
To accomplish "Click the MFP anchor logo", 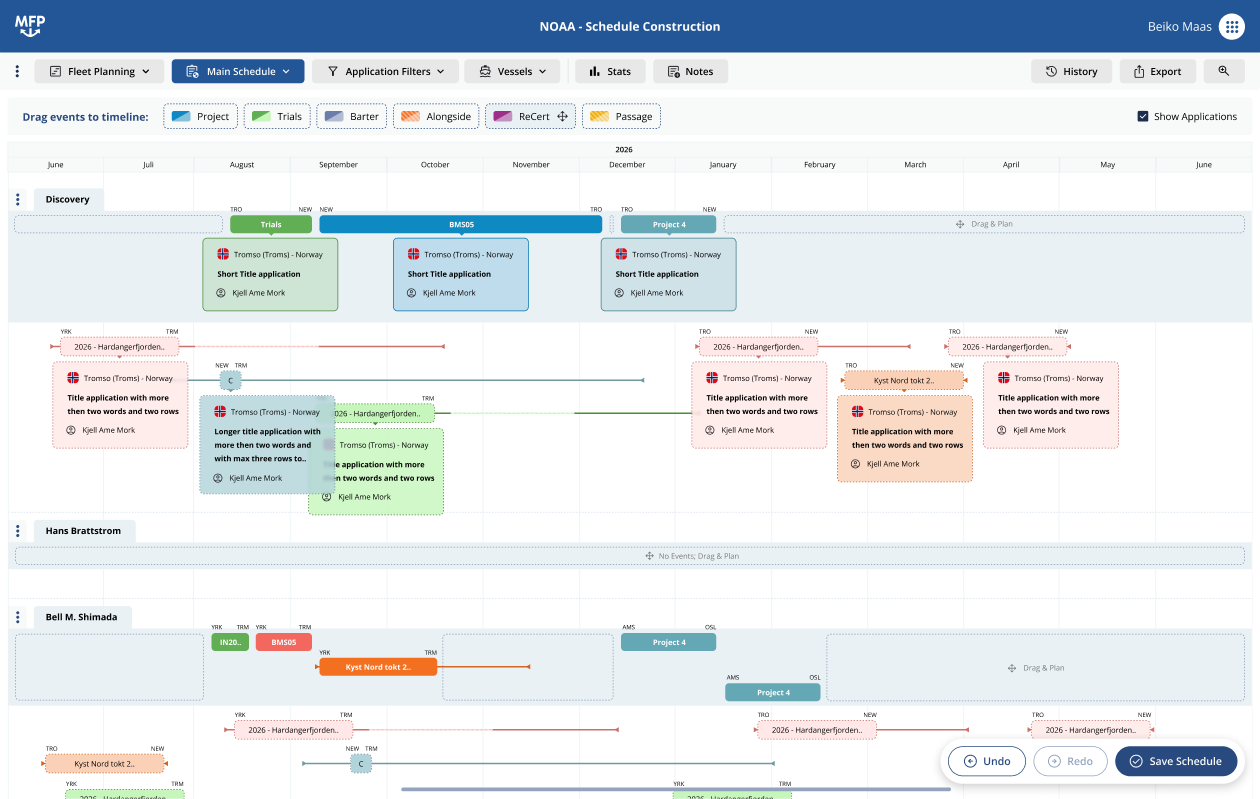I will point(30,26).
